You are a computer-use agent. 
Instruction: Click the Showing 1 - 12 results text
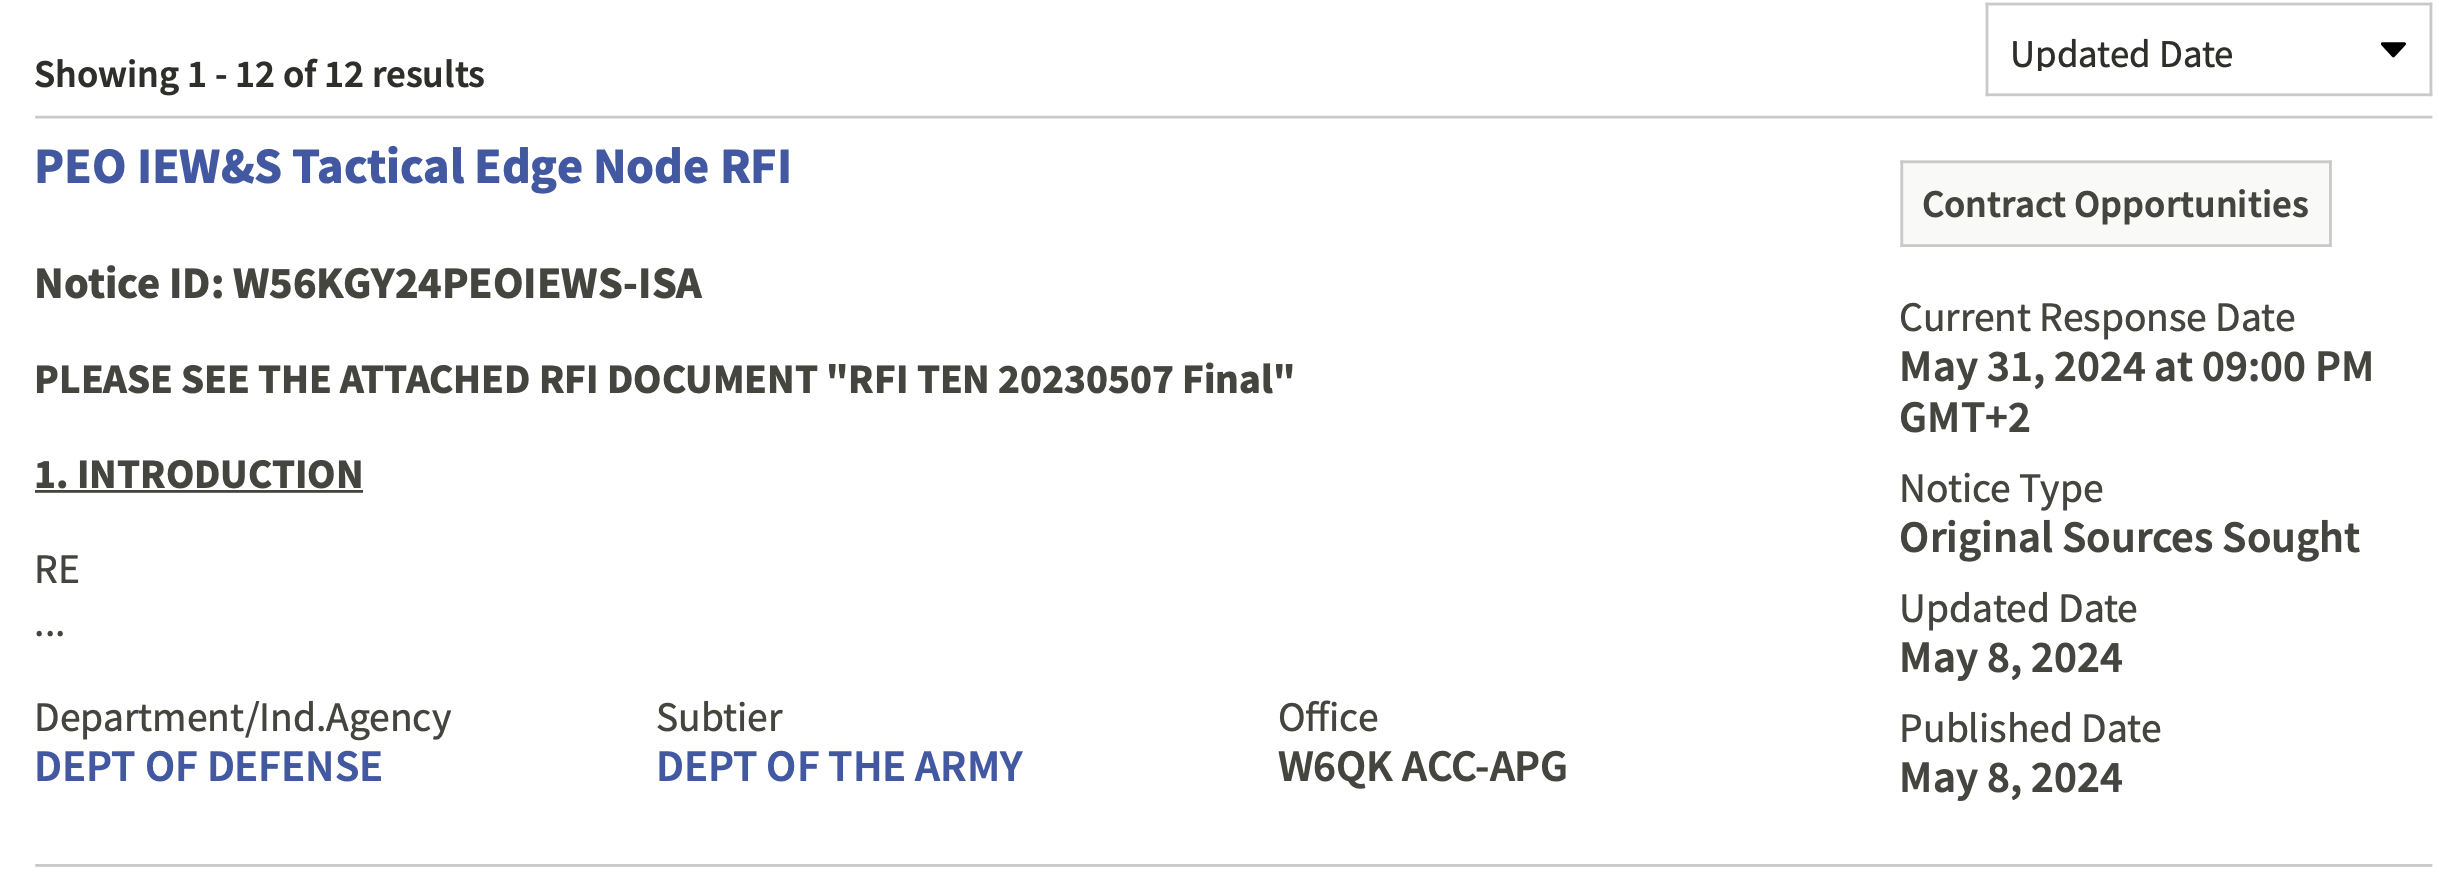pos(259,74)
